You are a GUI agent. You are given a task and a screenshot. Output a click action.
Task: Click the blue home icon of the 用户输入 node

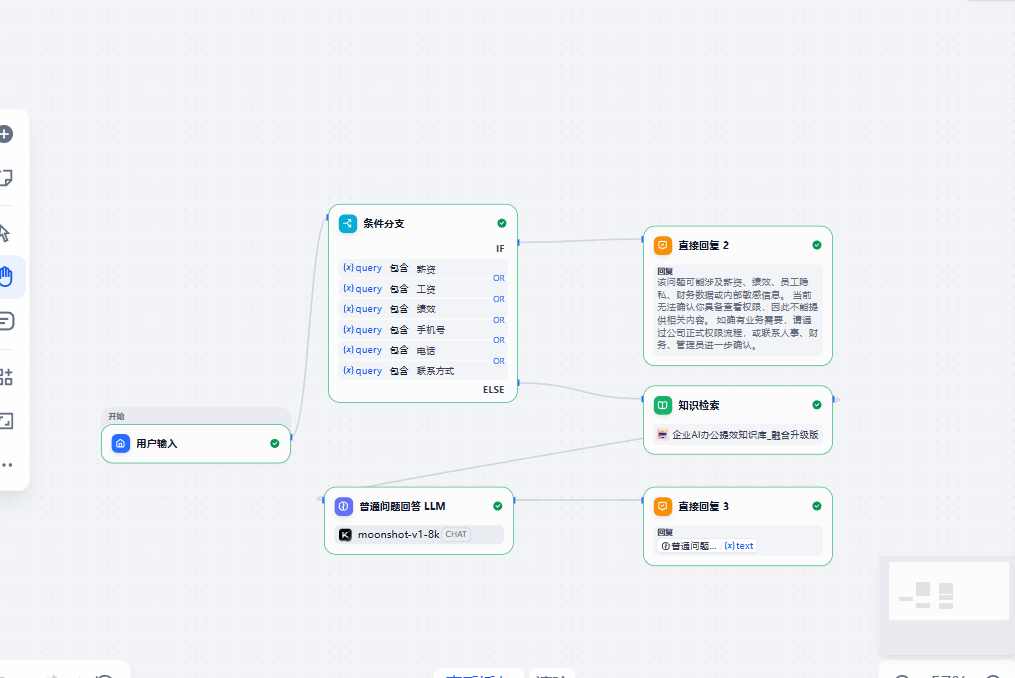(x=120, y=444)
